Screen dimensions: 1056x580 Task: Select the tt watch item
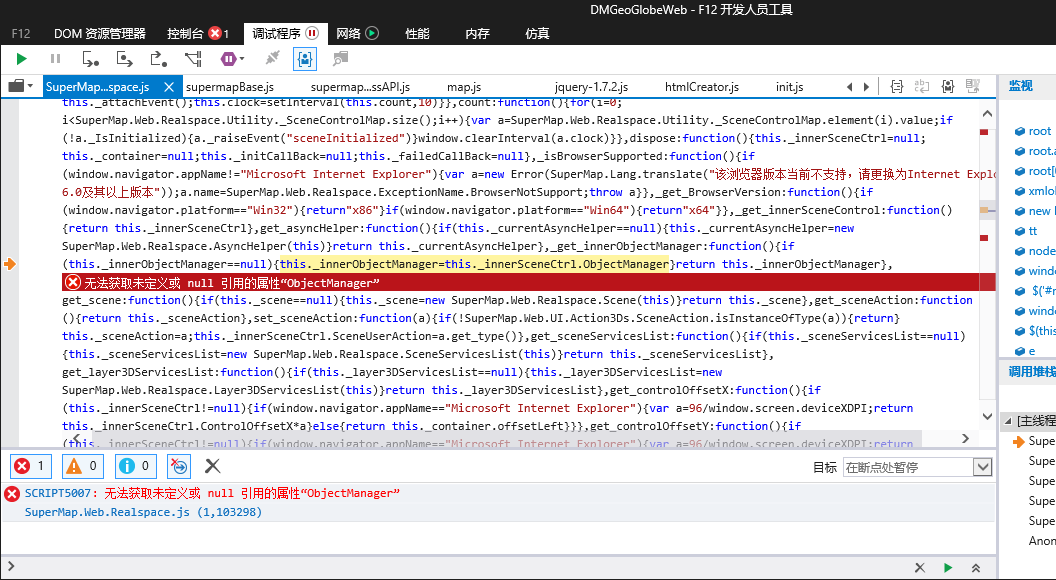coord(1026,231)
